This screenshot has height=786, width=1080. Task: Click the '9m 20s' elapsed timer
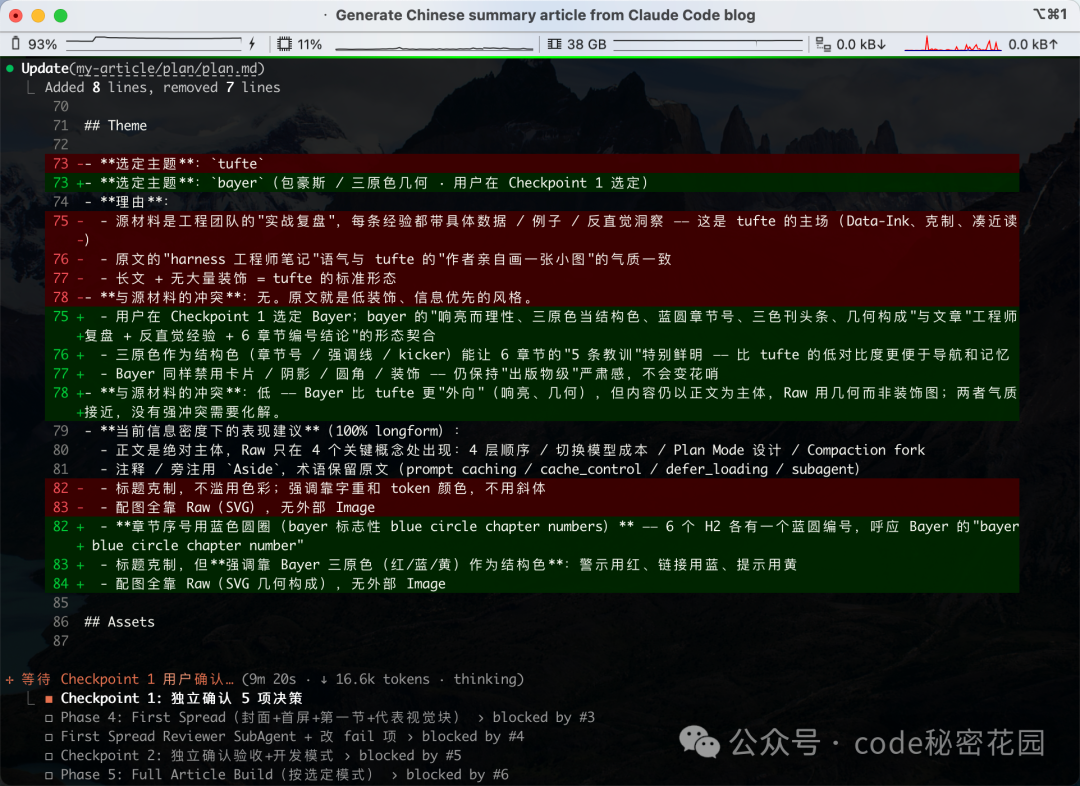(x=273, y=679)
